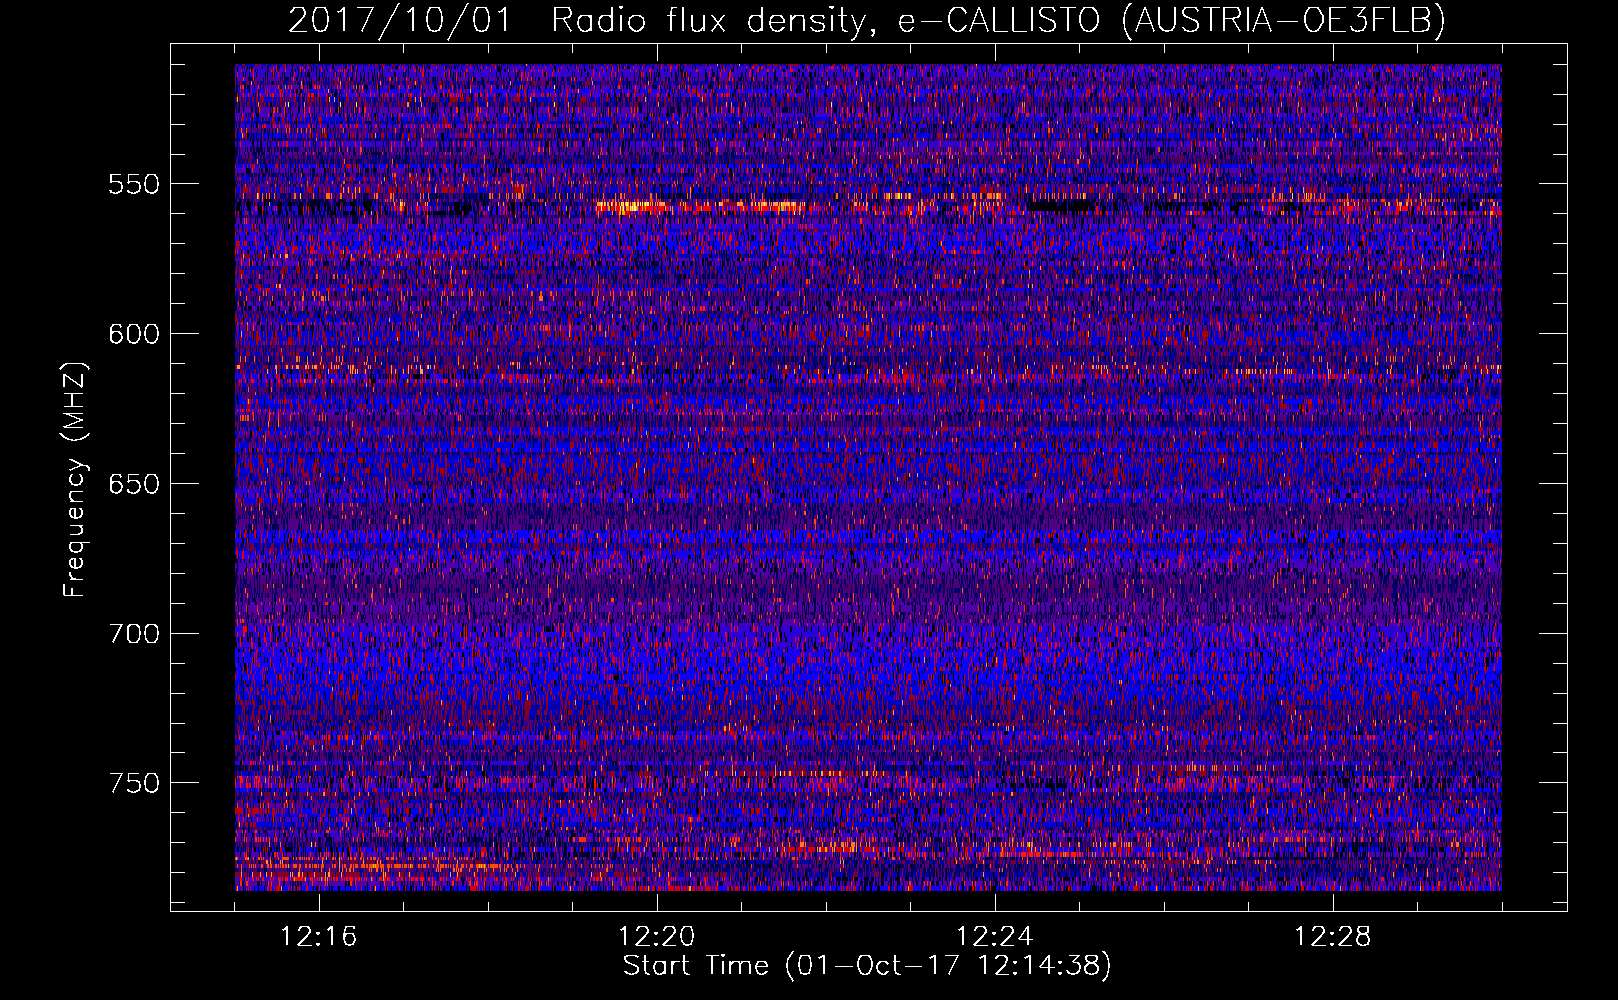Screen dimensions: 1618x1000
Task: Click the "Start Time (01-Oct-17 12:14:38)" label
Action: click(867, 966)
